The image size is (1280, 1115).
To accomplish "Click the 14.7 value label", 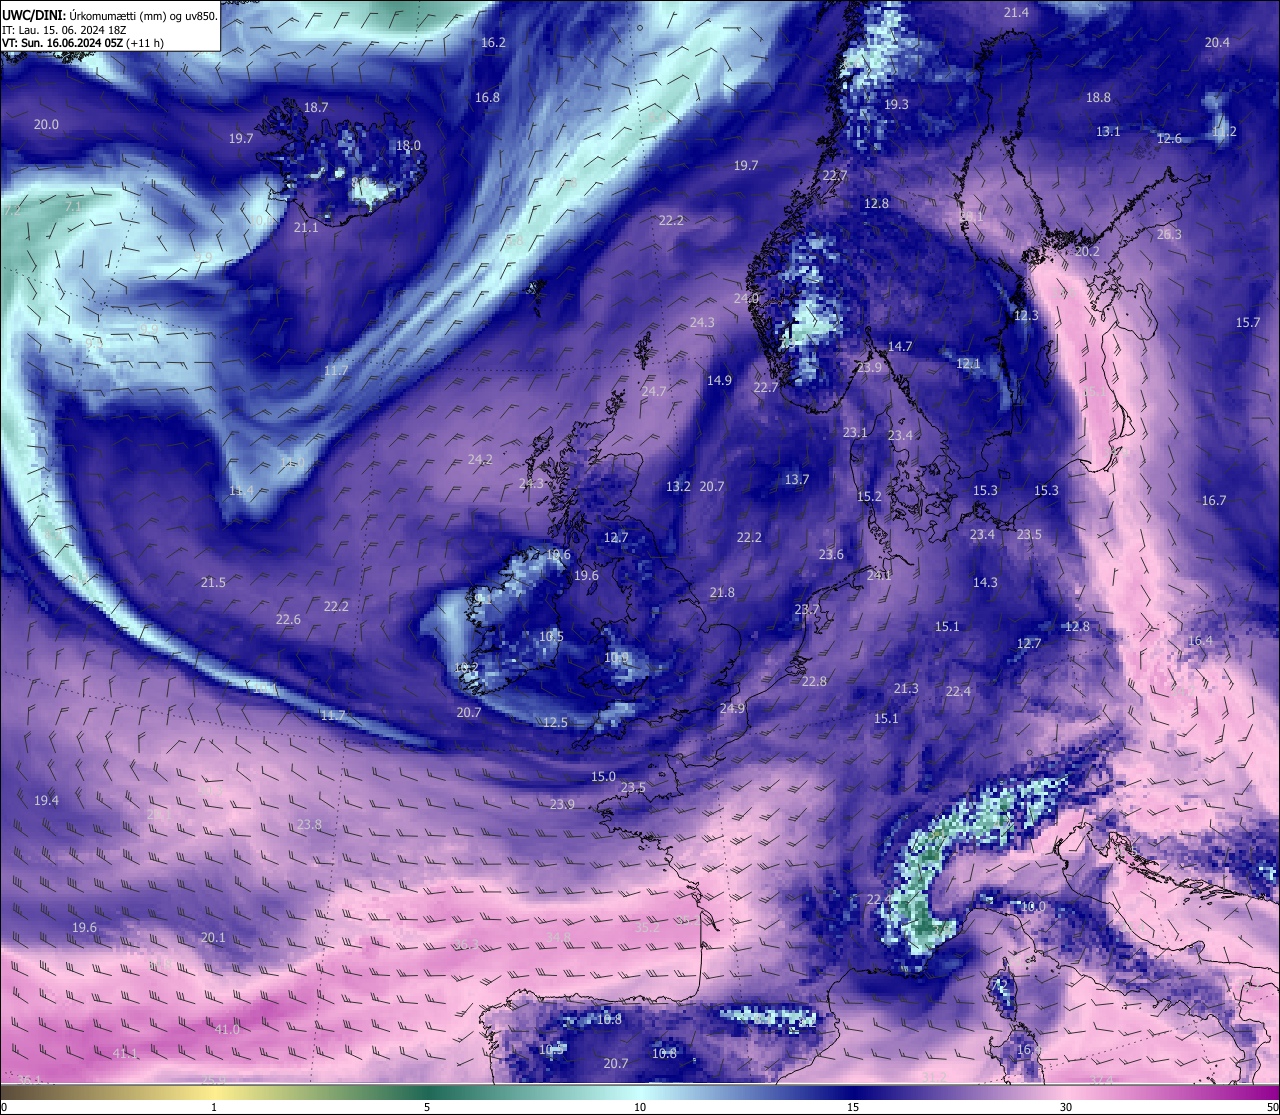I will point(900,347).
